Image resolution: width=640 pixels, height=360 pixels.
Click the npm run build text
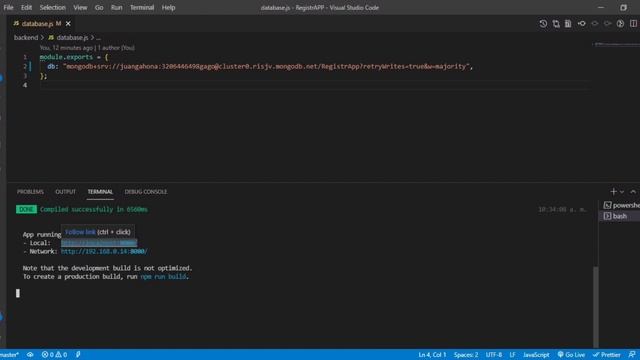[x=163, y=277]
